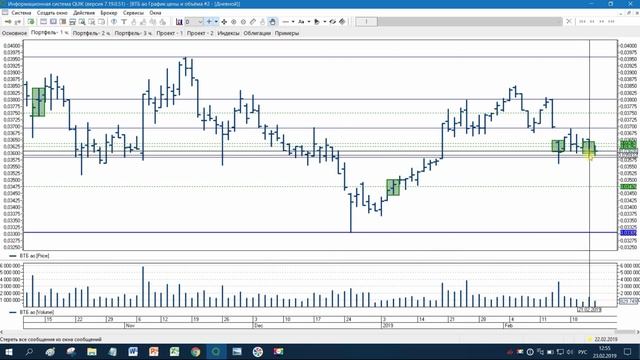Click the BTE ao [Volume] legend label

37,312
